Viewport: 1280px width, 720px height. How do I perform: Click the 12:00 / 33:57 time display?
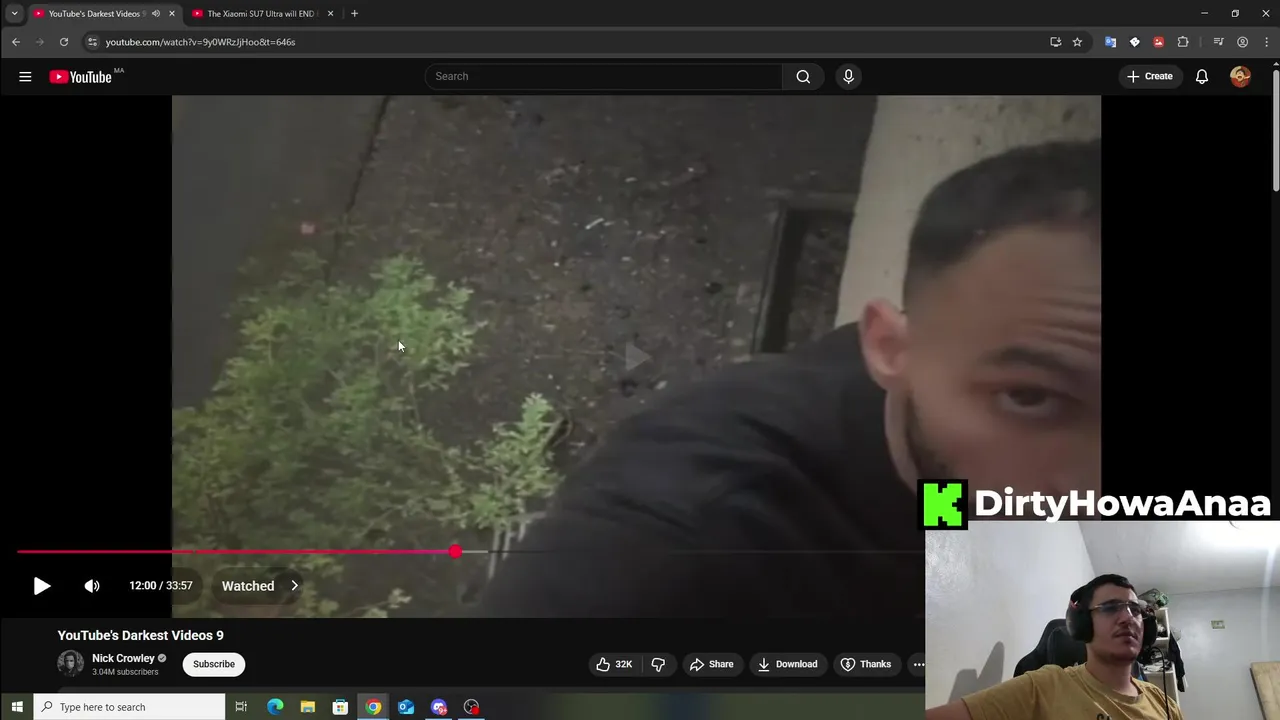160,586
